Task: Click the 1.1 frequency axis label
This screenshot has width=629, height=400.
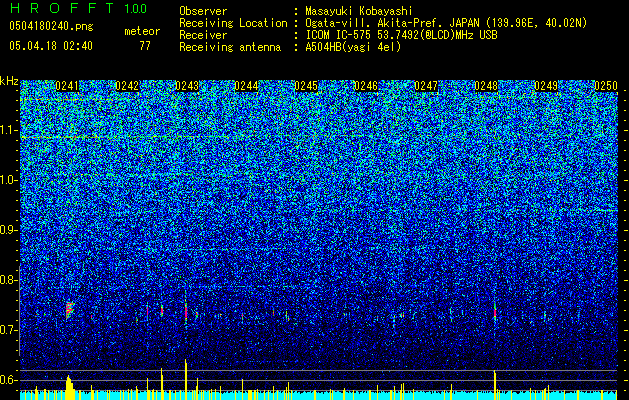Action: pos(9,131)
